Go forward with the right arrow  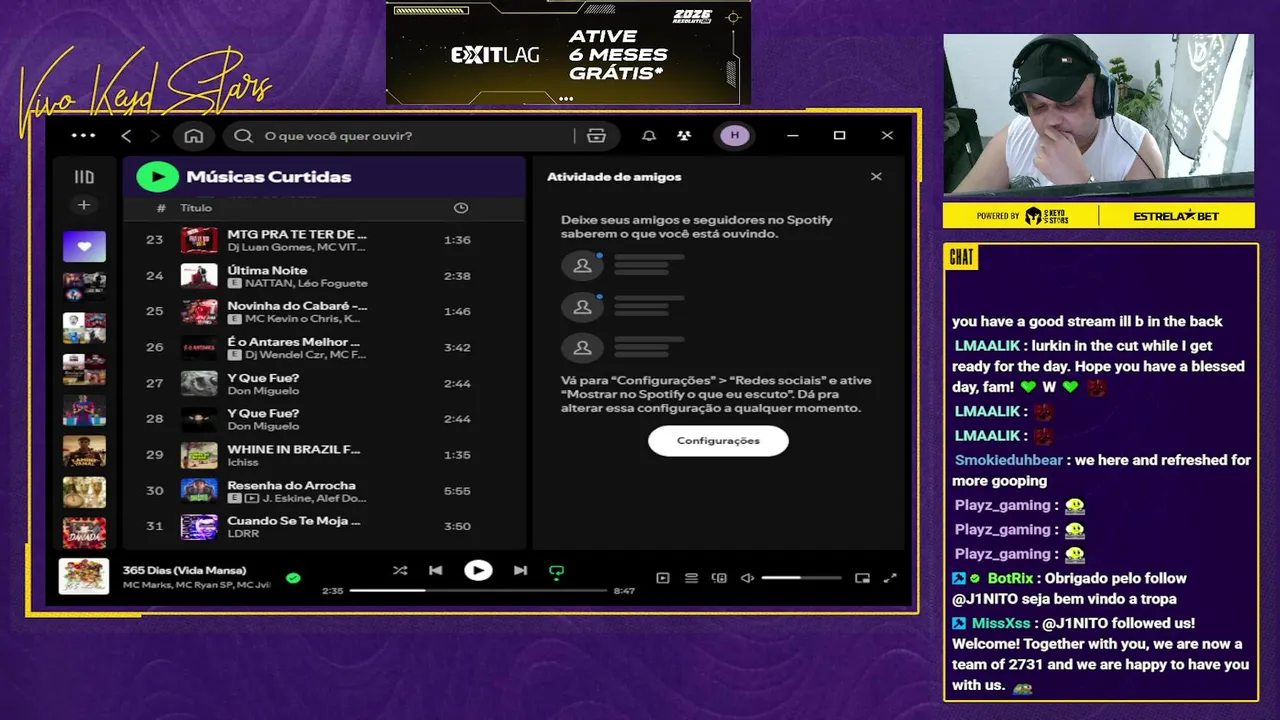[155, 135]
